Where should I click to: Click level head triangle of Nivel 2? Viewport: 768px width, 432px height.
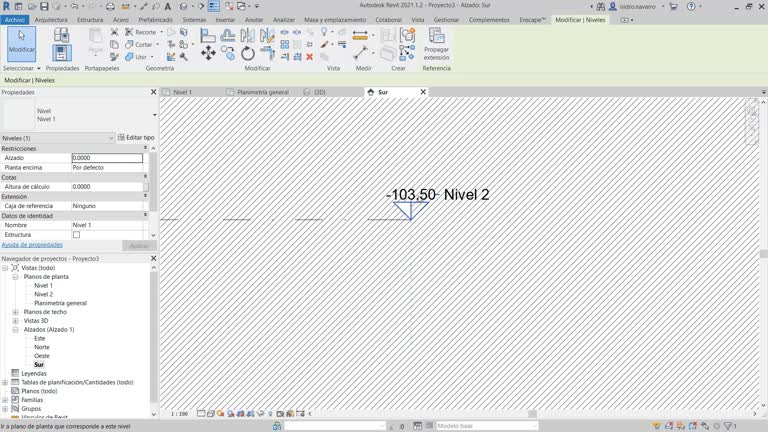tap(410, 210)
